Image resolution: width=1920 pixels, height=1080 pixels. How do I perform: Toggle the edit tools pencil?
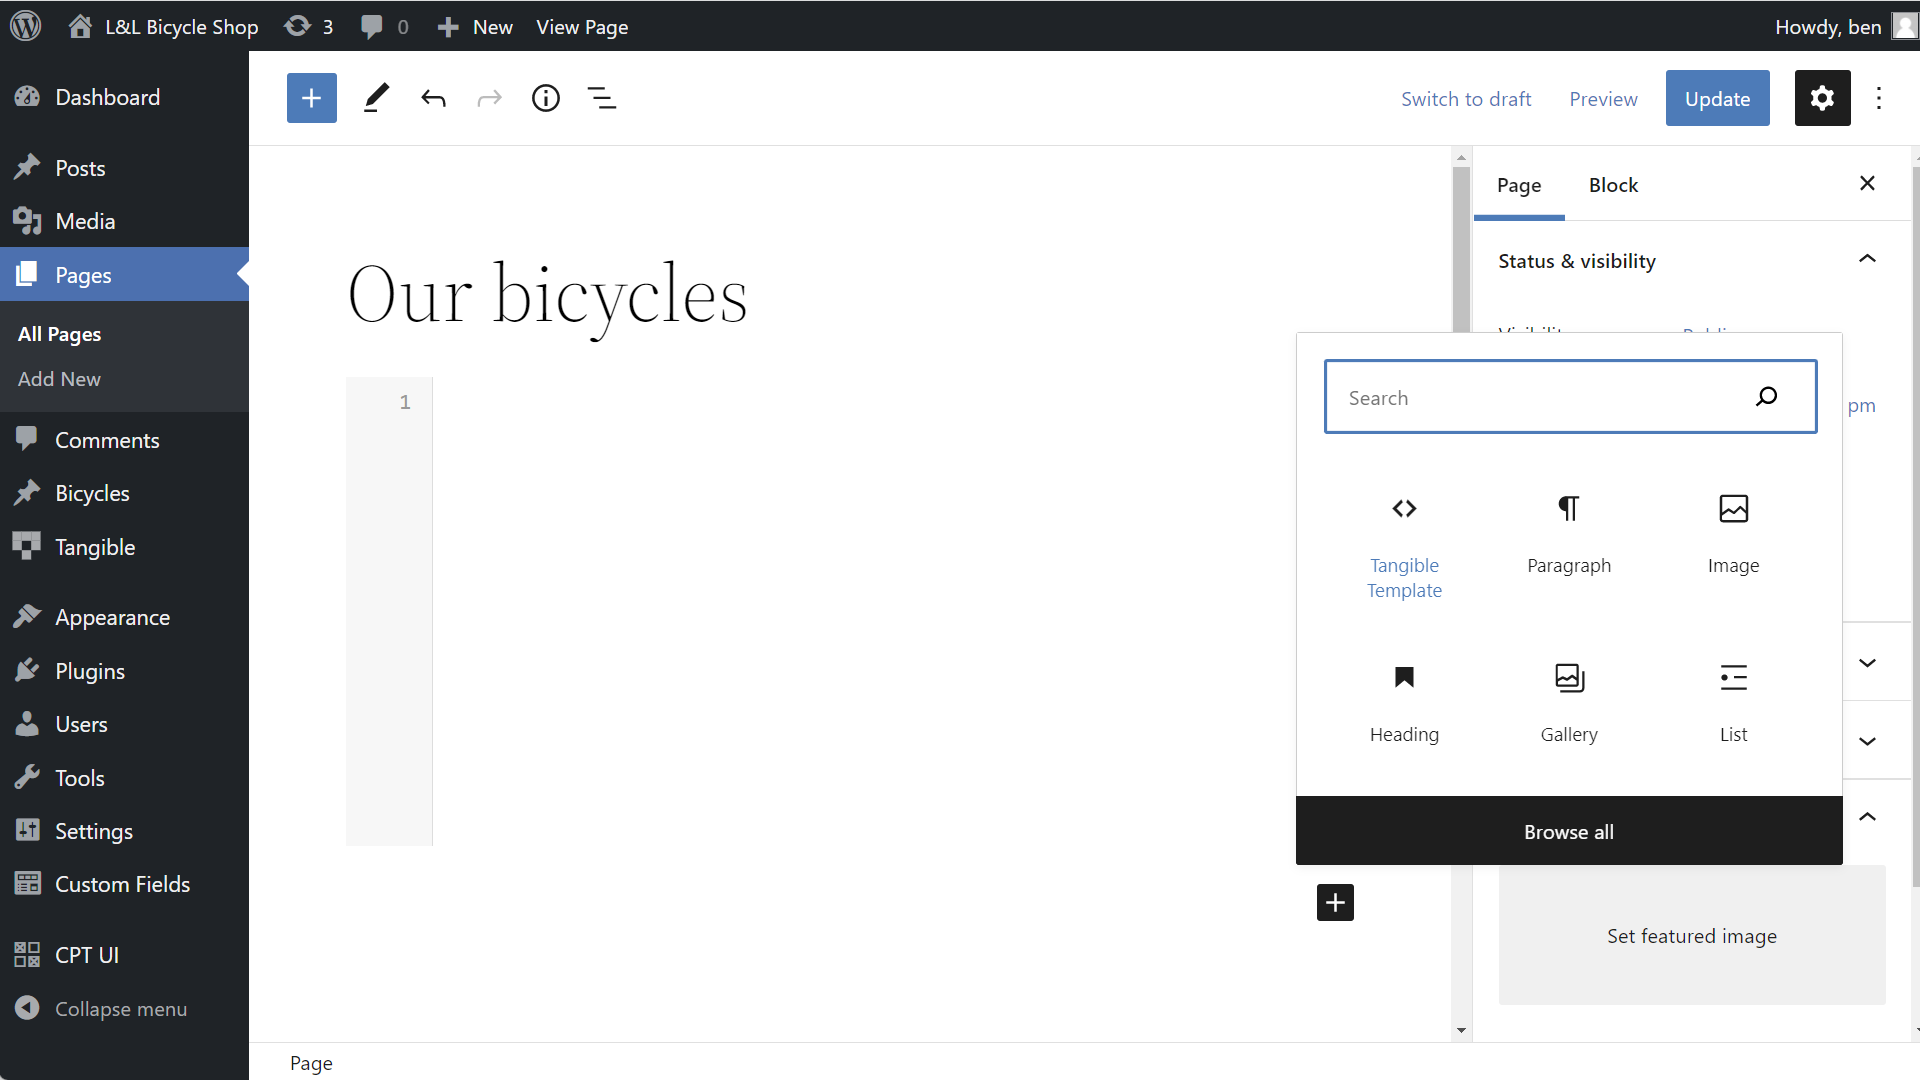tap(376, 98)
